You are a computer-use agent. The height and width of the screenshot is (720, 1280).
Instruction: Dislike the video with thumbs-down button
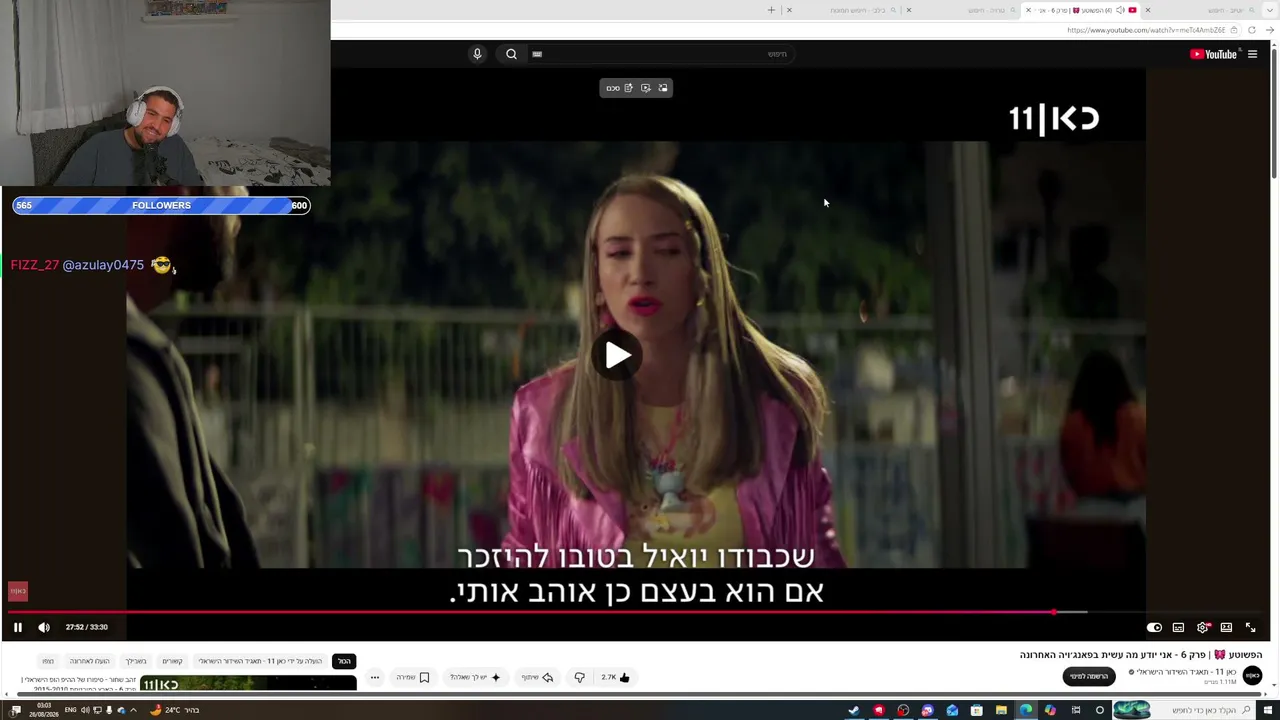click(579, 677)
